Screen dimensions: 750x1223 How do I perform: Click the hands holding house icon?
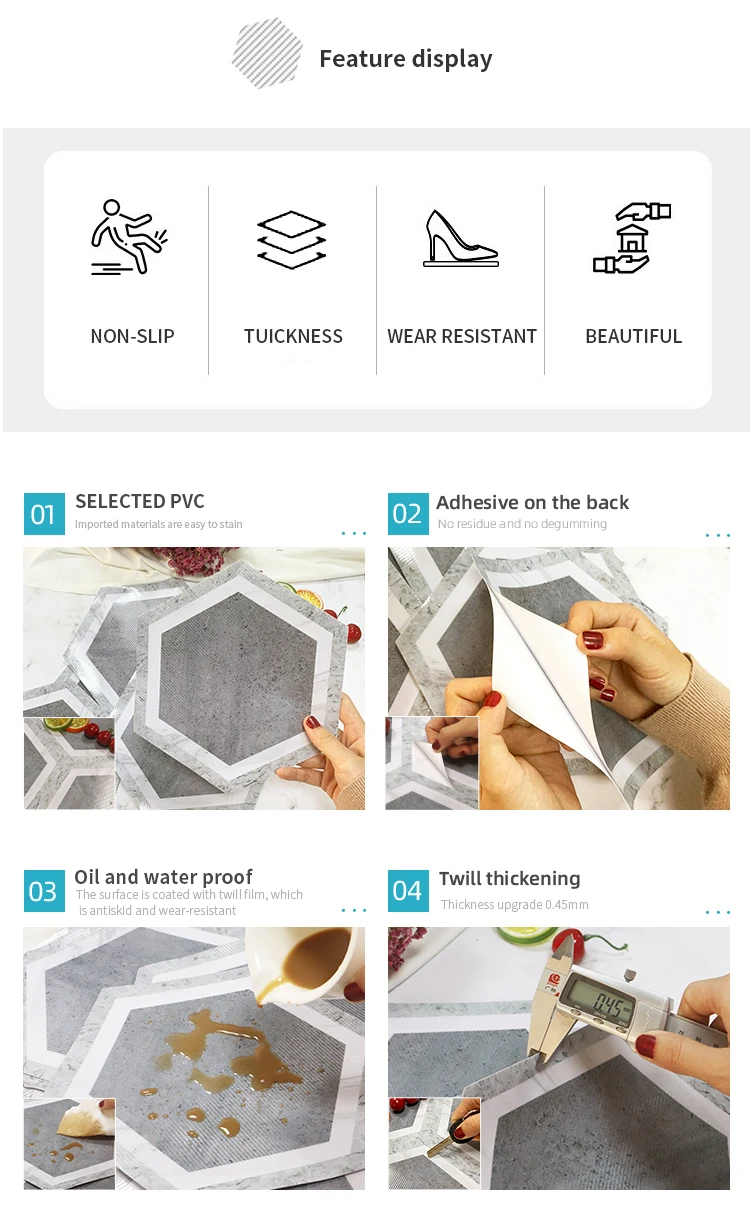coord(631,238)
